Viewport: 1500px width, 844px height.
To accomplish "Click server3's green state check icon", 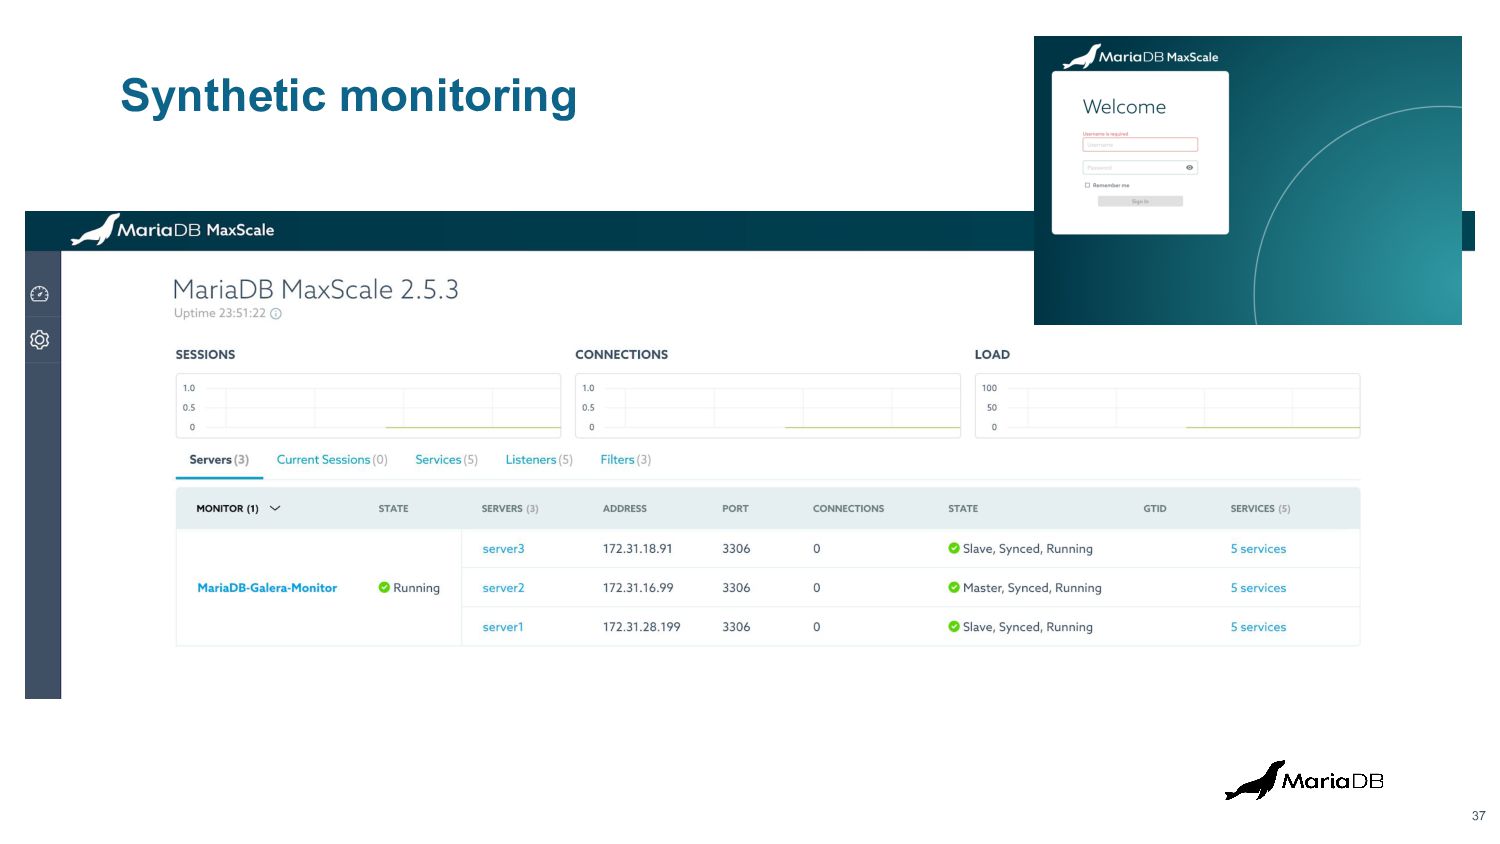I will pos(954,548).
